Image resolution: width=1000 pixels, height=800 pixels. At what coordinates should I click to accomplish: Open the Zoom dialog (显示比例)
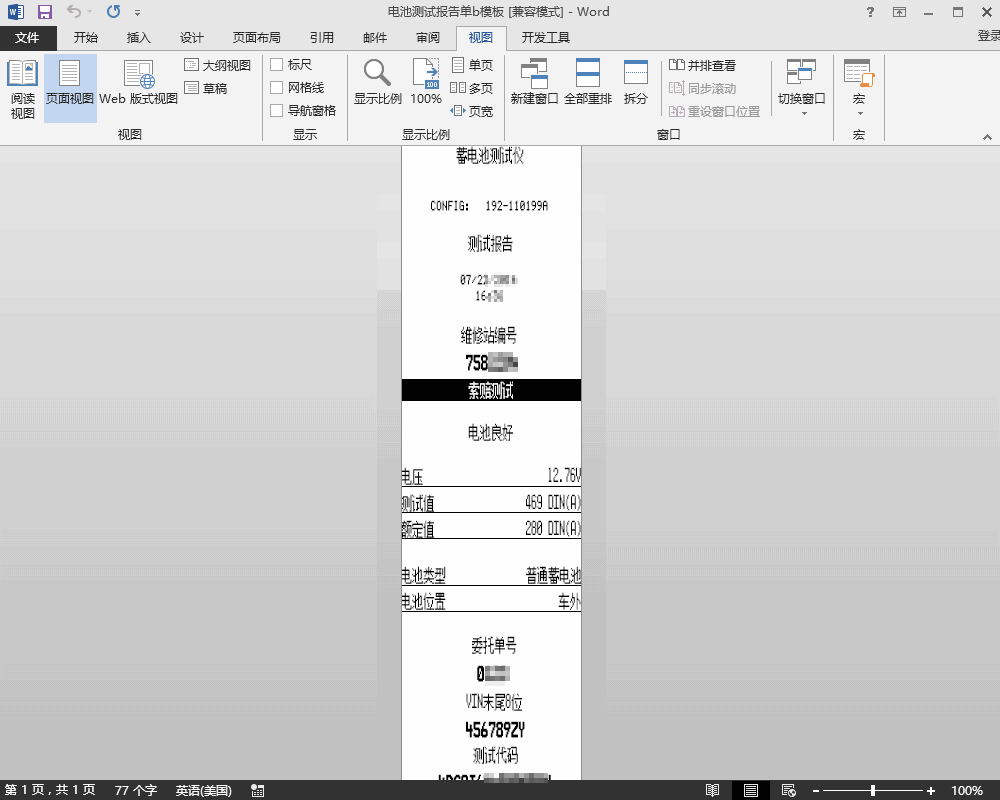[377, 82]
